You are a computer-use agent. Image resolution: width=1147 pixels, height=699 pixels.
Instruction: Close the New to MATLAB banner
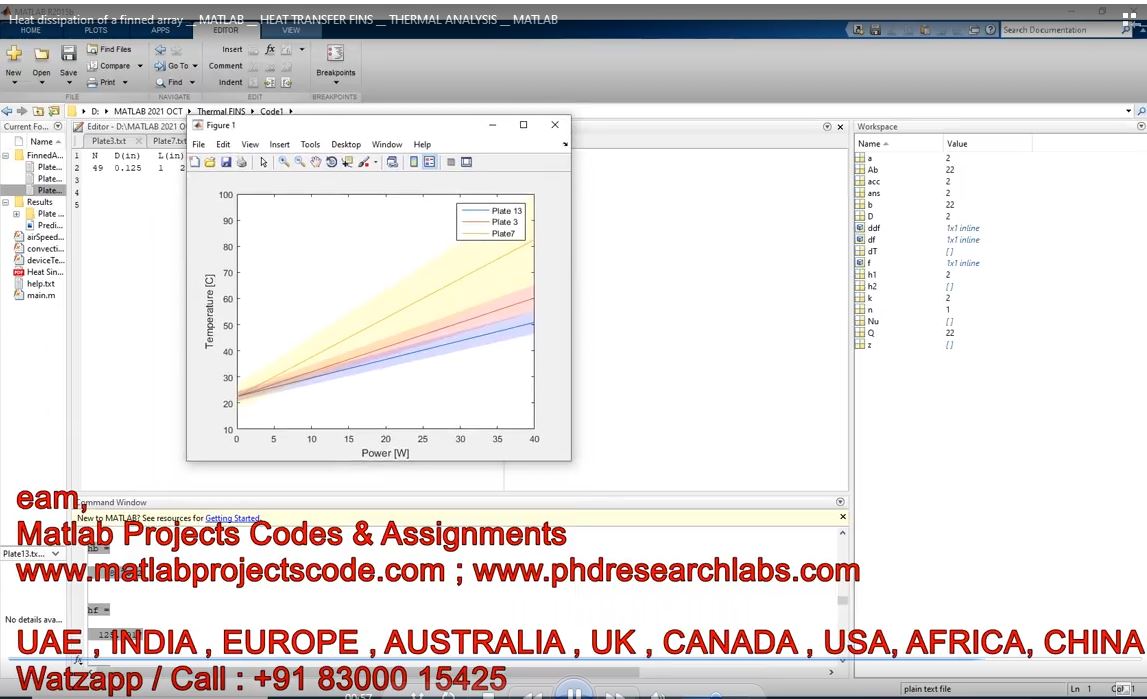pos(843,517)
